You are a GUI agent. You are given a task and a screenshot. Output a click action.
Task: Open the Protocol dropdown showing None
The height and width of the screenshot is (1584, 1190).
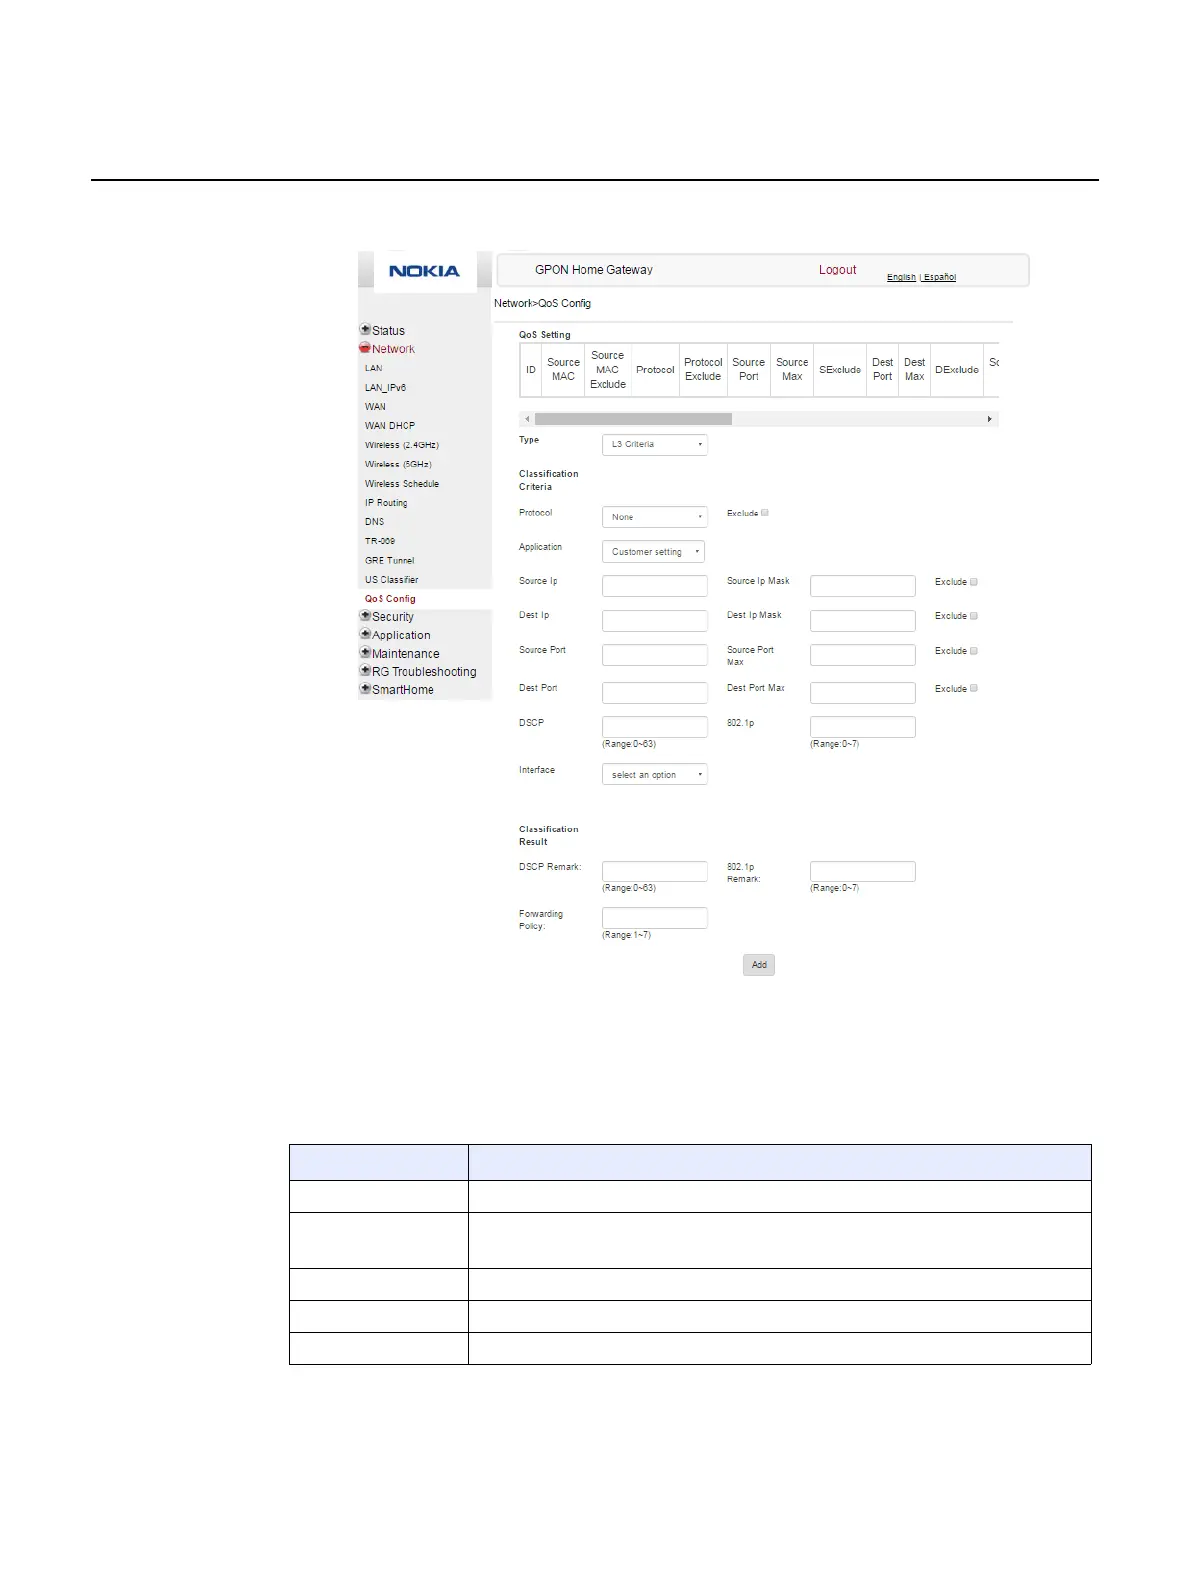coord(655,517)
